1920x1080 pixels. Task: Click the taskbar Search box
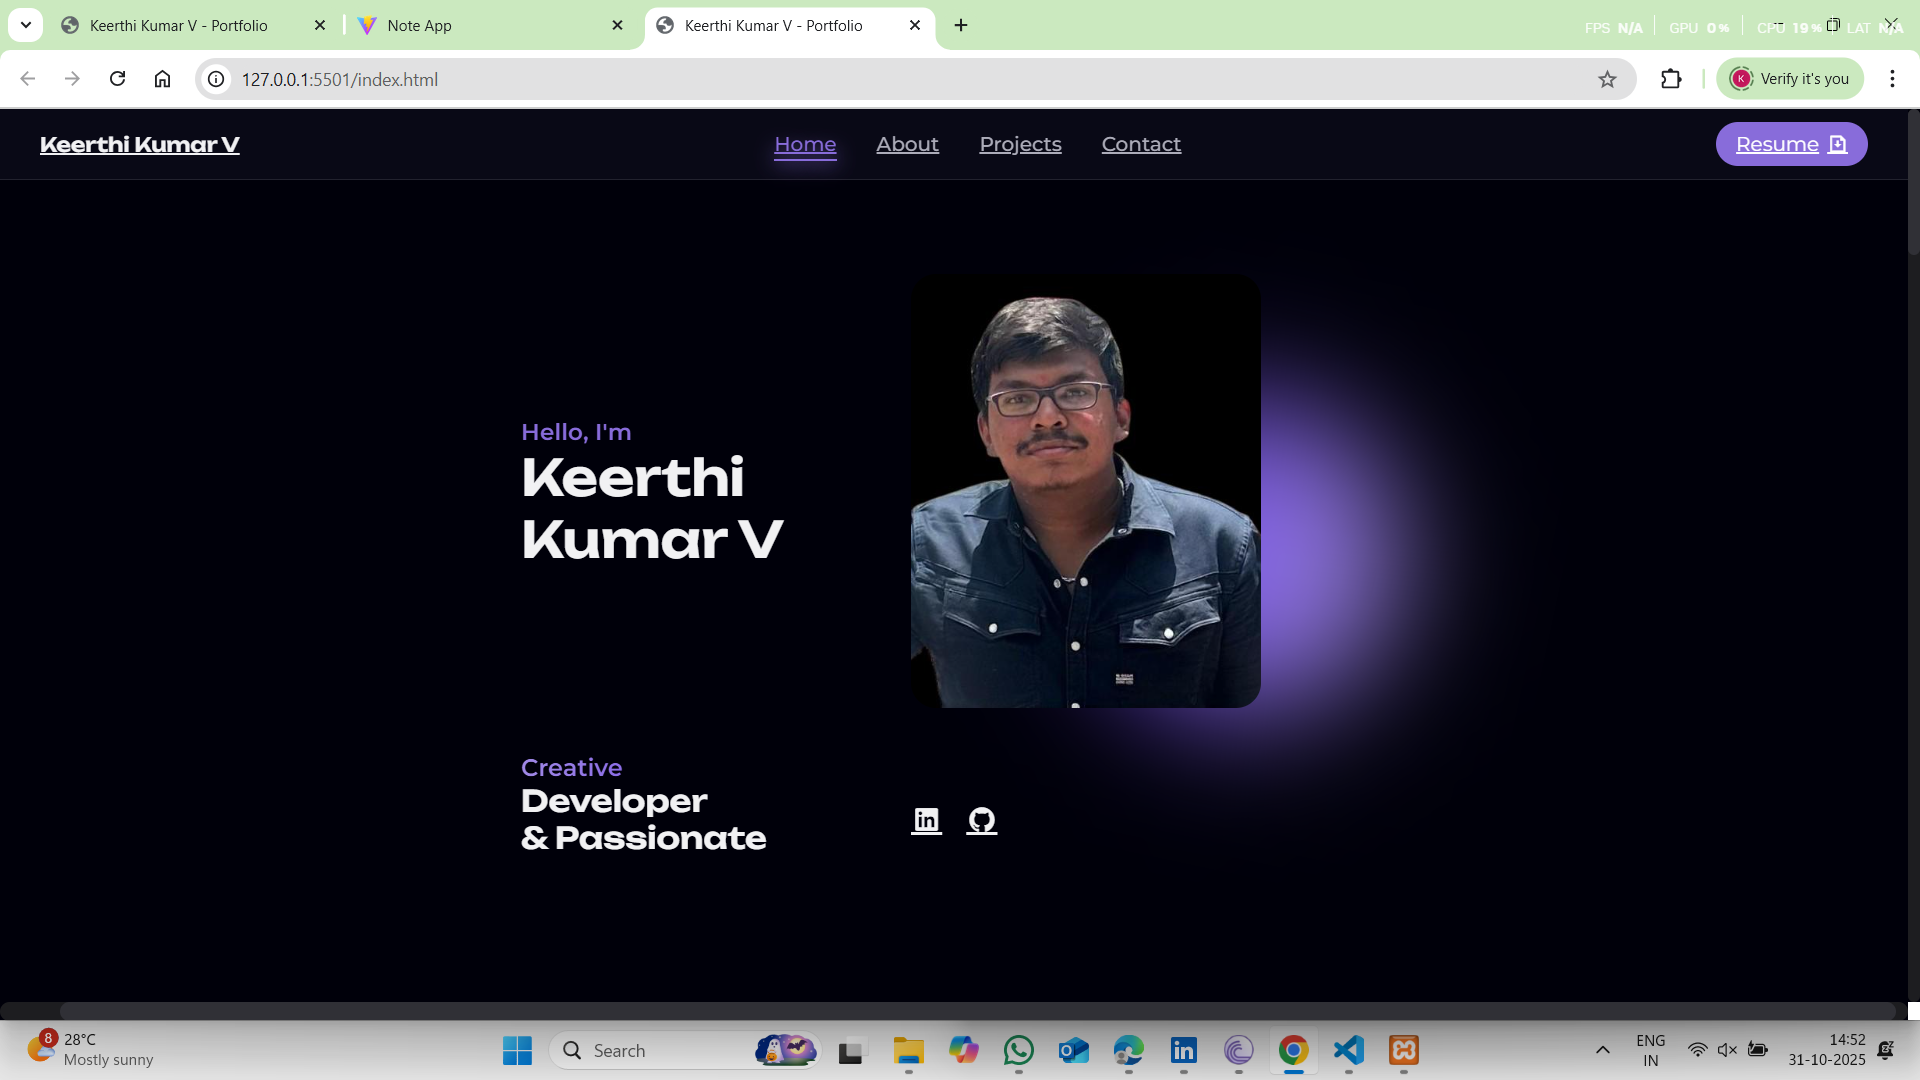pyautogui.click(x=685, y=1050)
